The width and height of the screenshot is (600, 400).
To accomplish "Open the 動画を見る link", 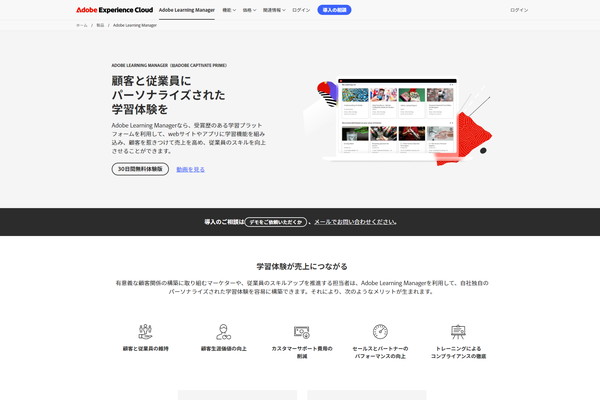I will (191, 170).
